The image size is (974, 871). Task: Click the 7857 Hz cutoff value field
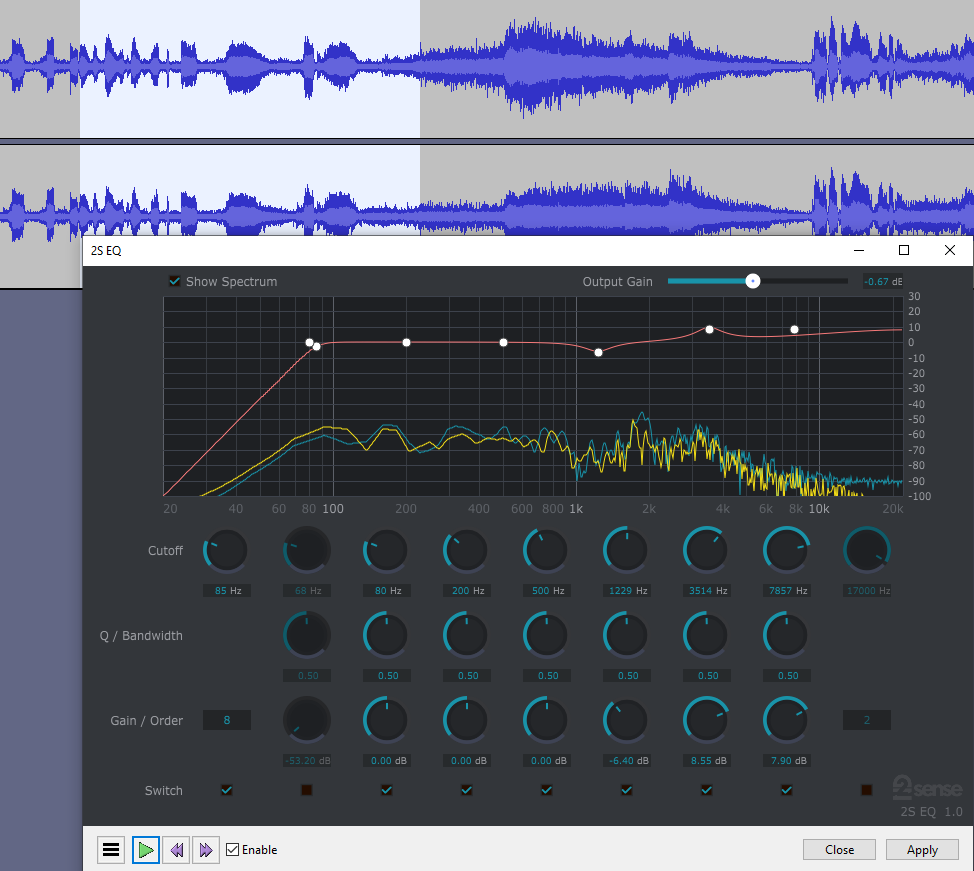[788, 590]
